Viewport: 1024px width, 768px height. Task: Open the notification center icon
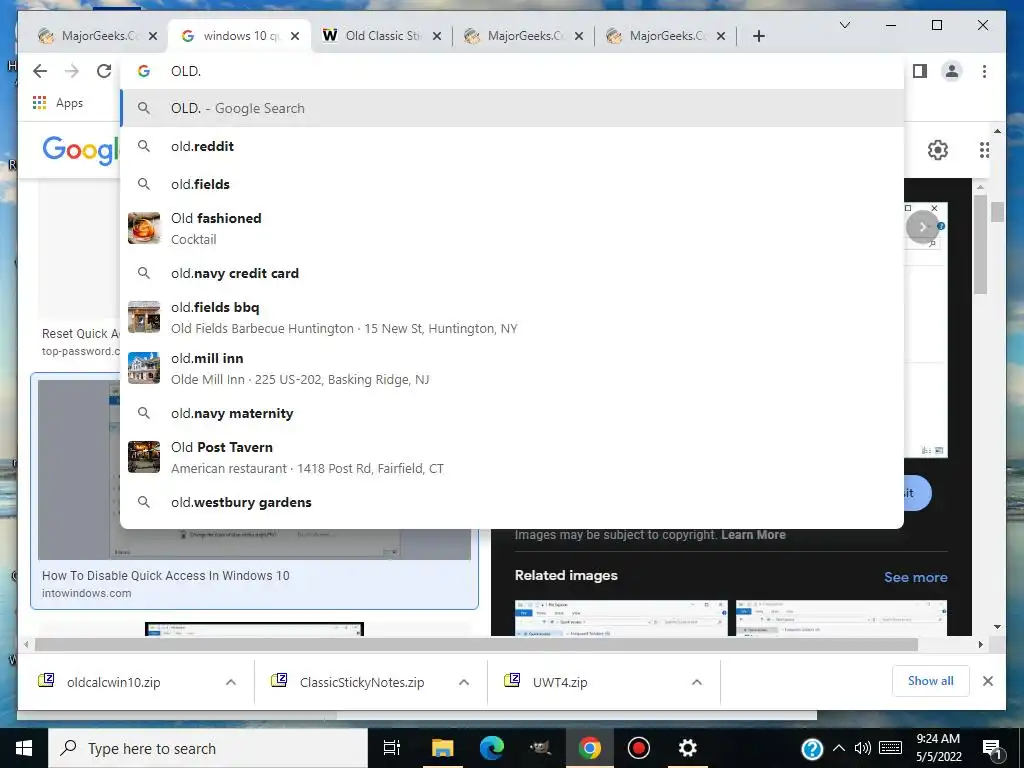pyautogui.click(x=992, y=749)
